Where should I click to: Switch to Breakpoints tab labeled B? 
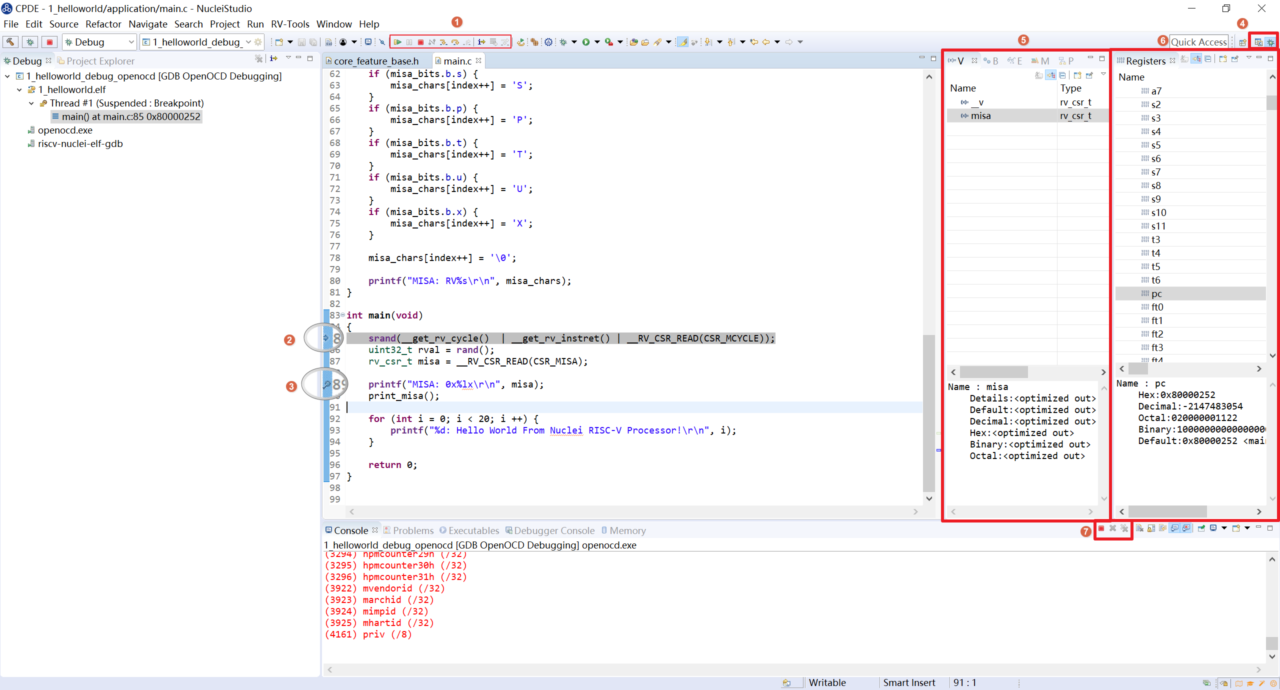point(990,61)
